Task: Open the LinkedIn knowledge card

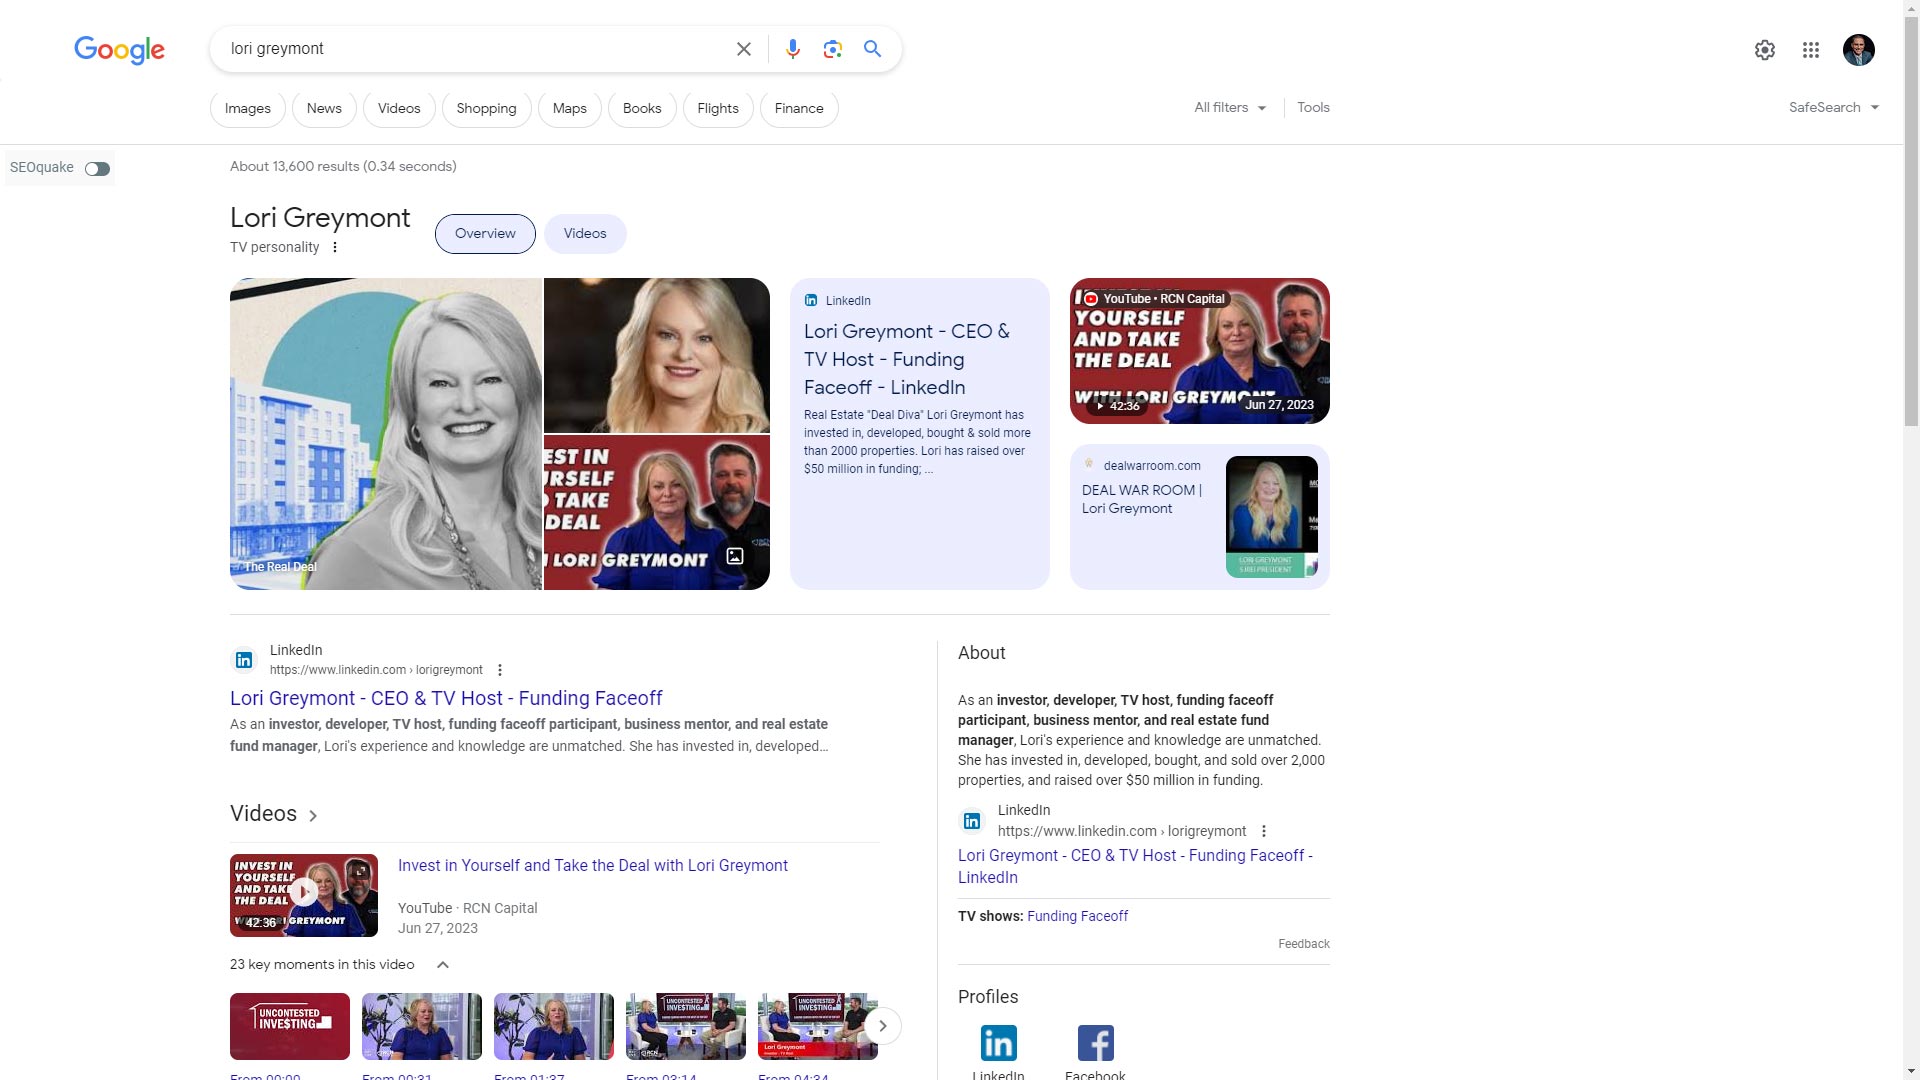Action: point(919,434)
